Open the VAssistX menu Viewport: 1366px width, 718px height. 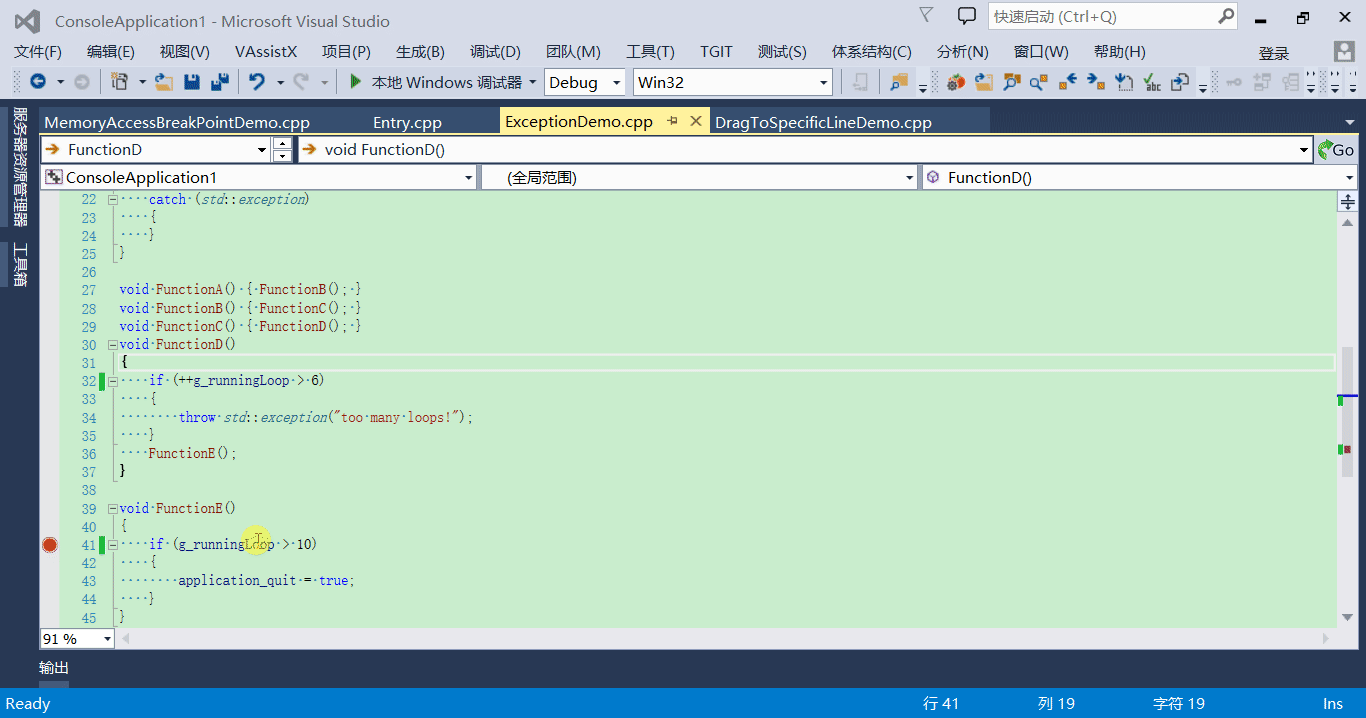pos(266,52)
